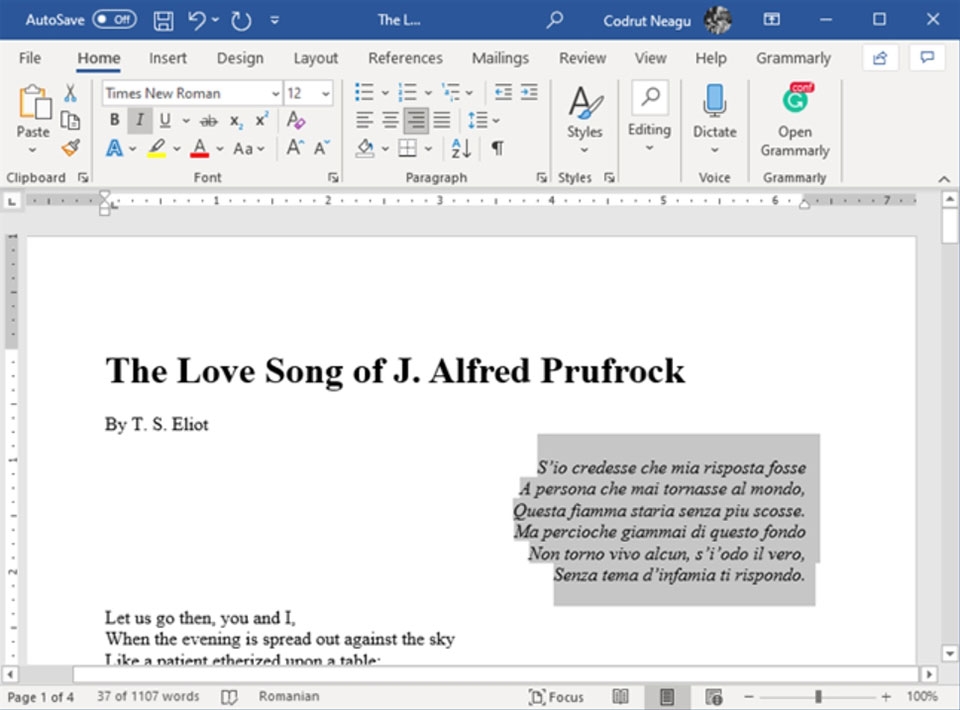Clear all formatting from selection
The width and height of the screenshot is (960, 710).
pos(296,120)
